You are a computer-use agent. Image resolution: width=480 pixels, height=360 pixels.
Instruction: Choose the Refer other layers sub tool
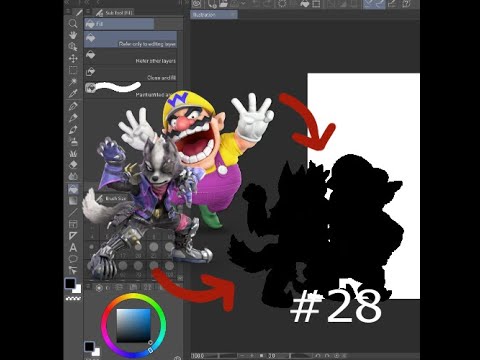pyautogui.click(x=130, y=57)
